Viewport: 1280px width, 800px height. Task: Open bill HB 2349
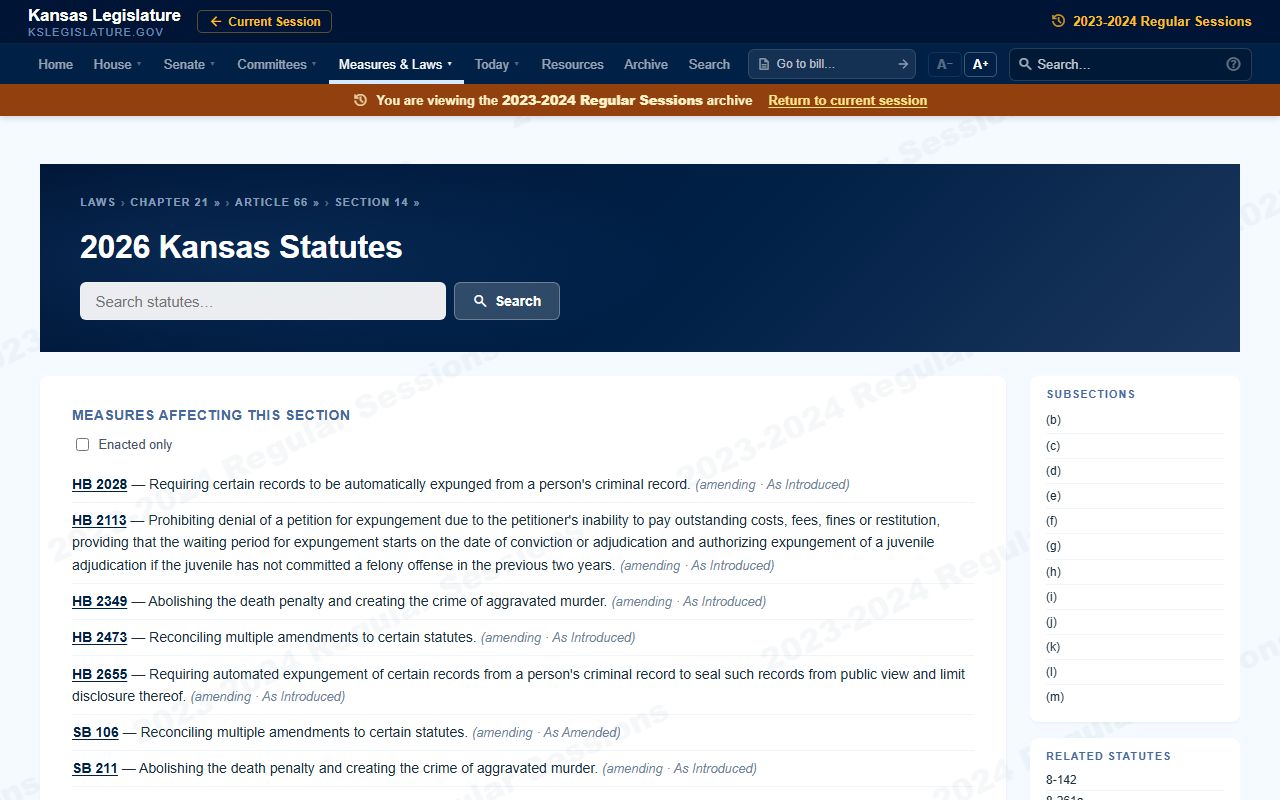click(x=100, y=601)
